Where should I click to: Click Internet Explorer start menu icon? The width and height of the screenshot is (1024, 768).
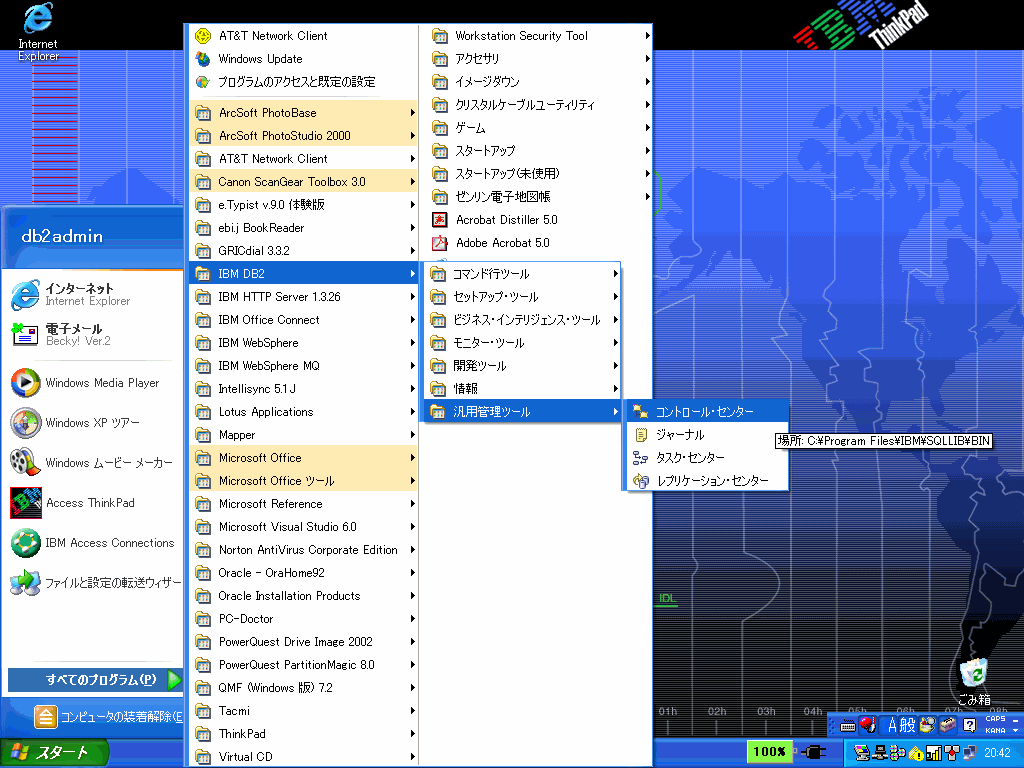click(25, 295)
